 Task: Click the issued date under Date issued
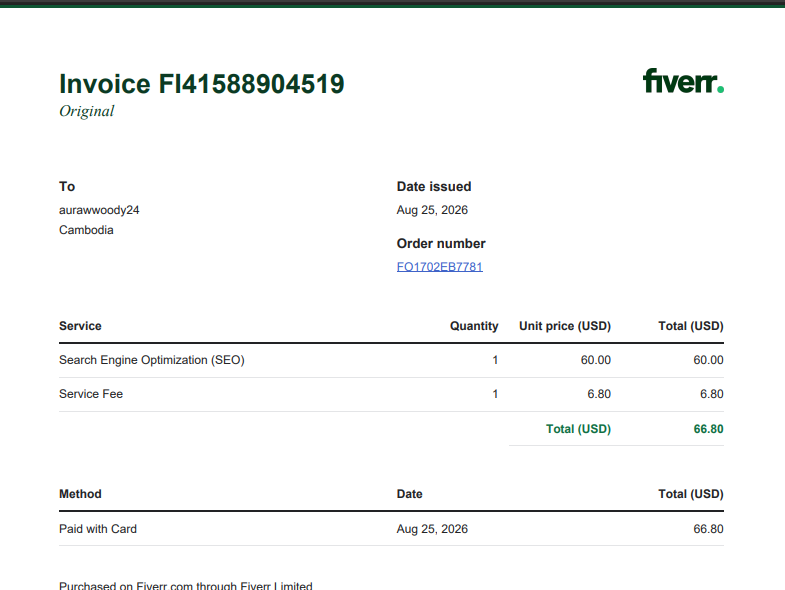pos(432,210)
